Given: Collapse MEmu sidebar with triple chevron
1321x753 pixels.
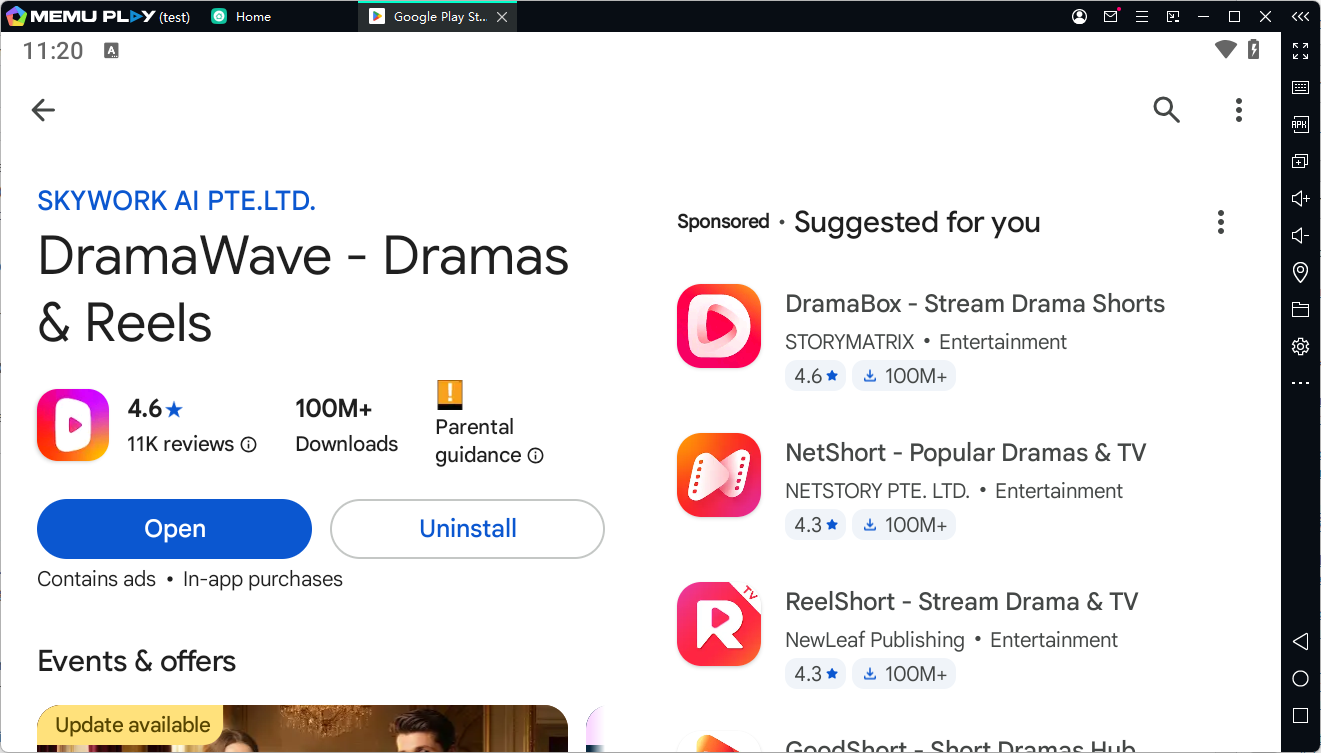Looking at the screenshot, I should tap(1300, 16).
